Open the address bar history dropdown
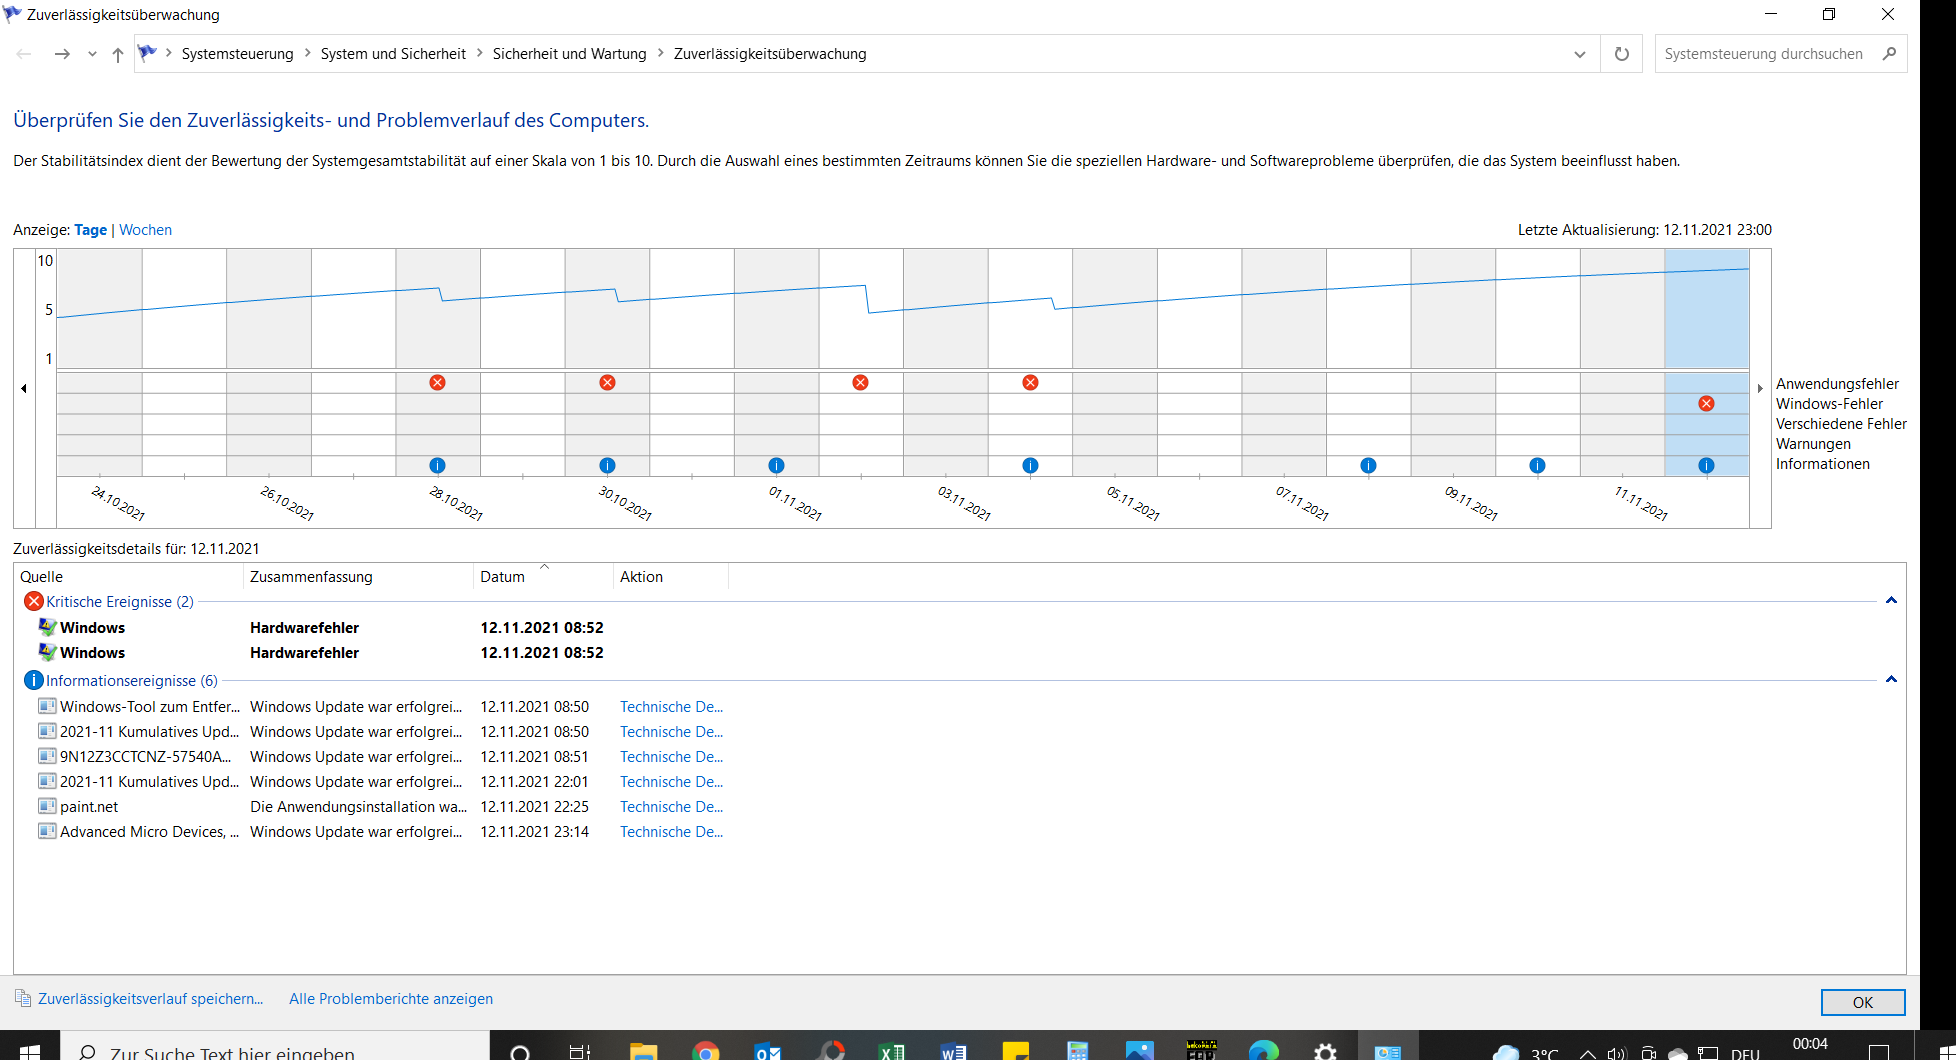The width and height of the screenshot is (1956, 1060). (x=1580, y=54)
